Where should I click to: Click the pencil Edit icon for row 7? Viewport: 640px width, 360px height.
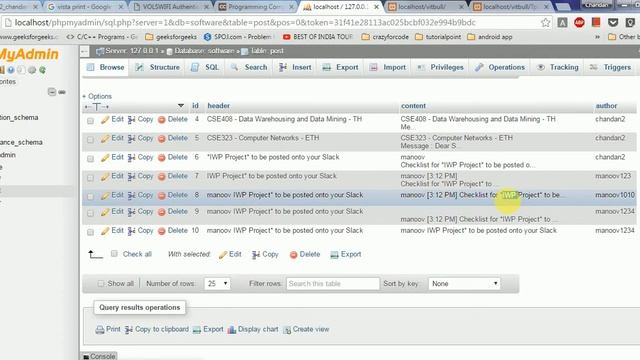[x=105, y=177]
